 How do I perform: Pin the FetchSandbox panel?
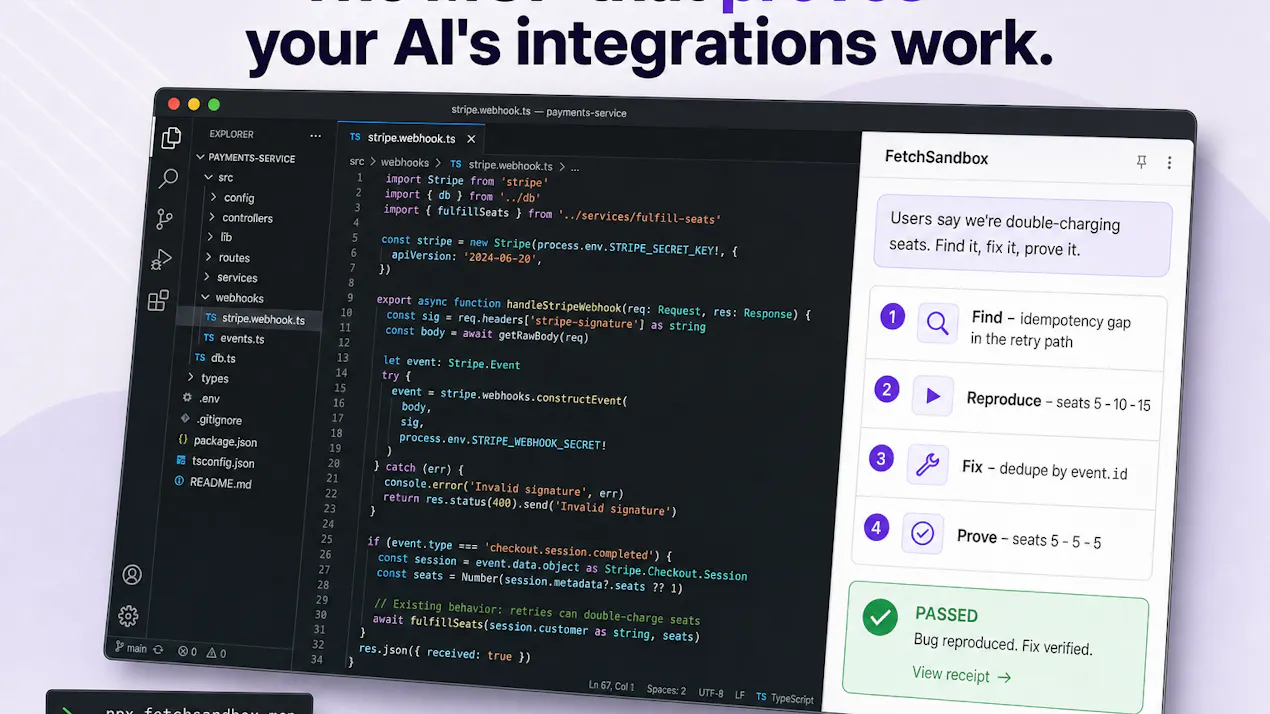pos(1142,162)
